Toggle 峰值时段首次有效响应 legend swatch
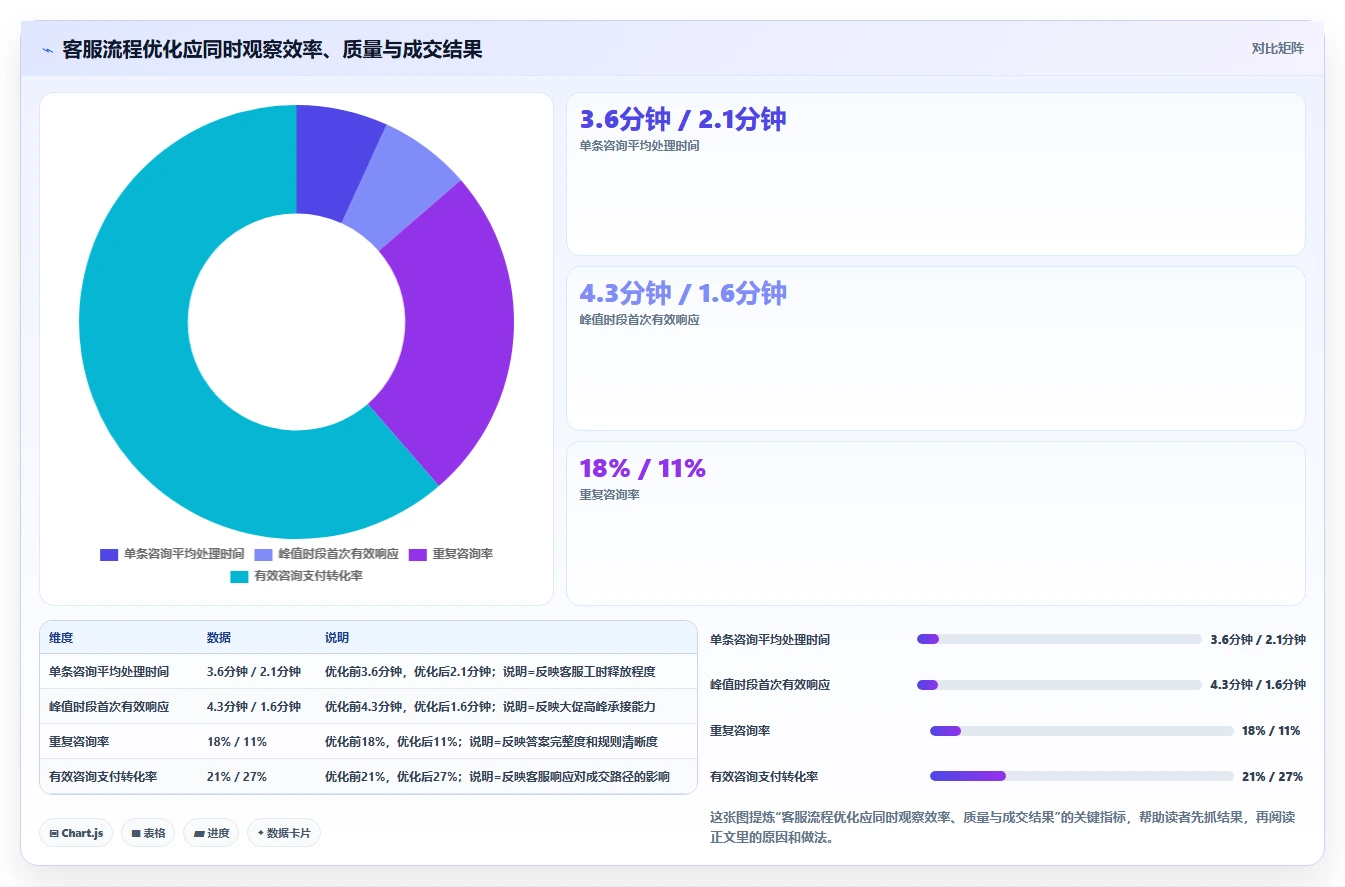The height and width of the screenshot is (887, 1345). coord(264,554)
